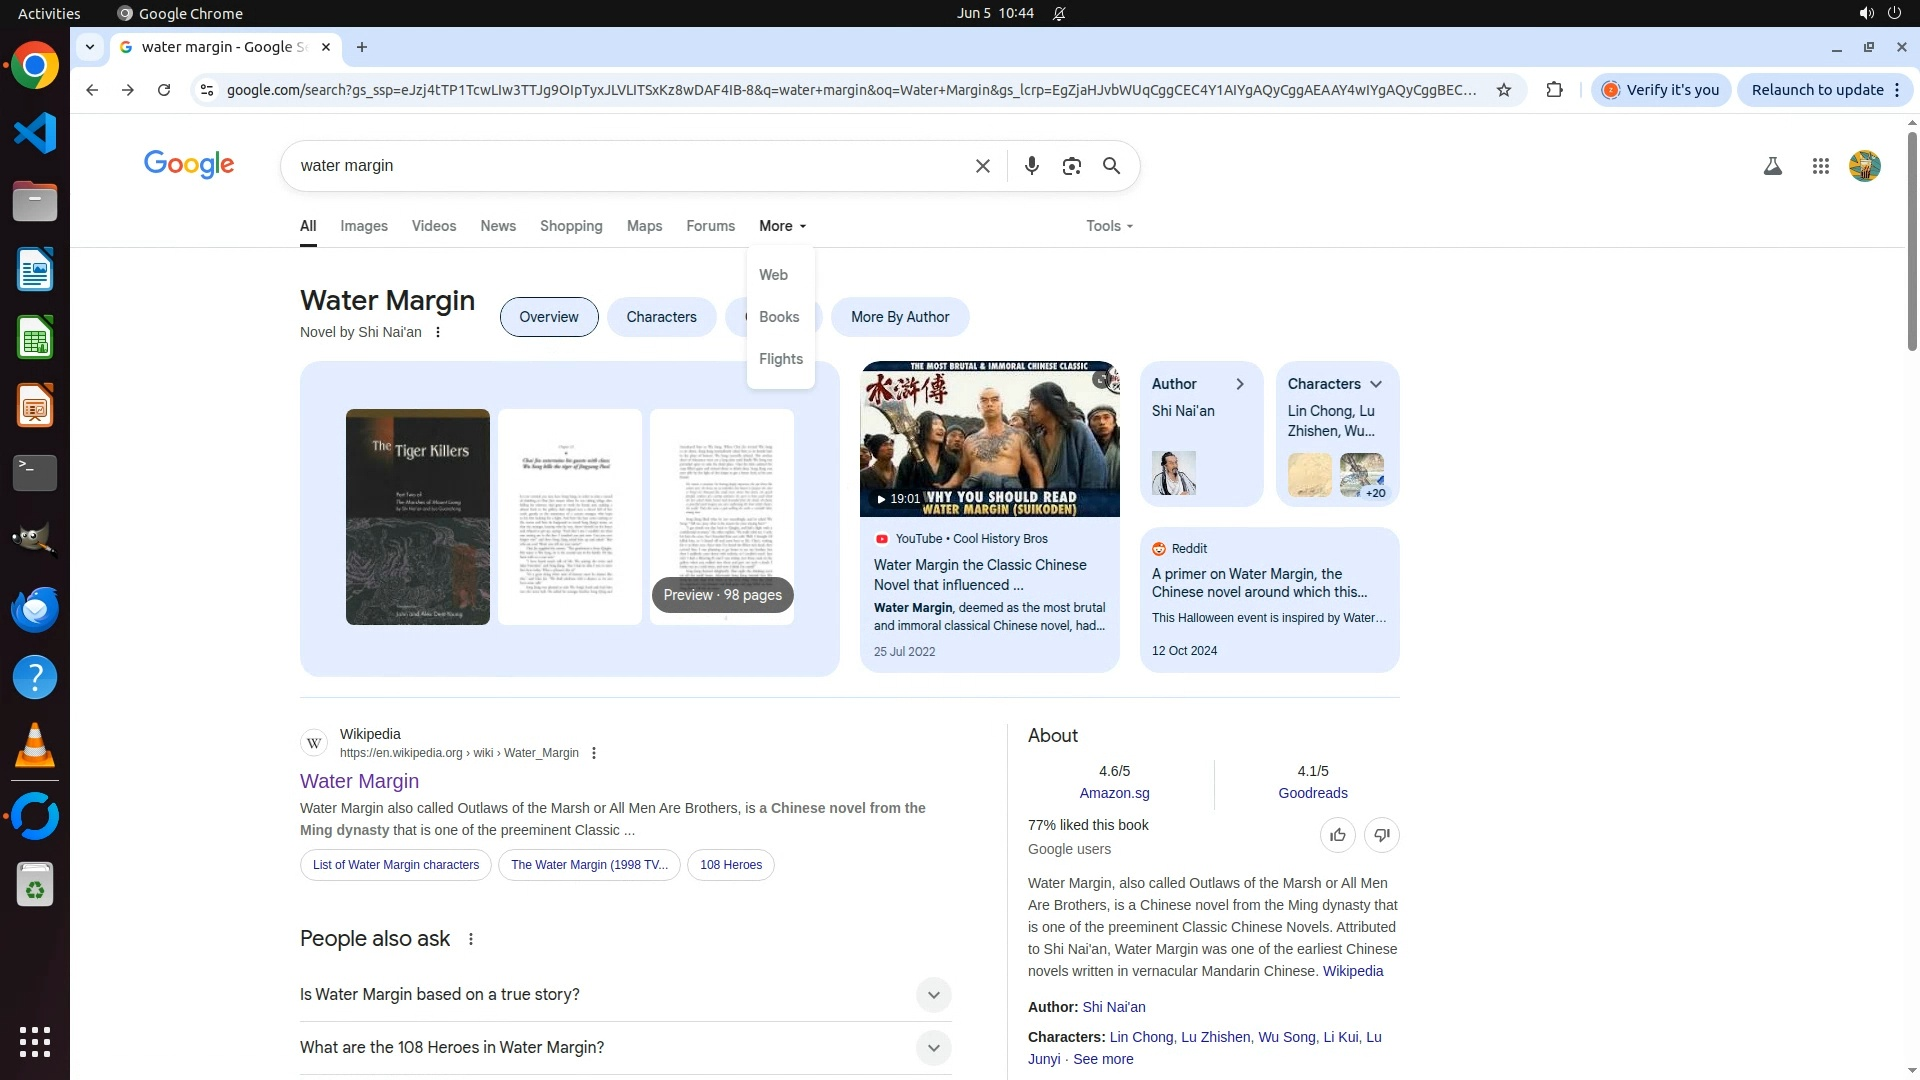Click the 108 Heroes sitelink chip

click(730, 865)
